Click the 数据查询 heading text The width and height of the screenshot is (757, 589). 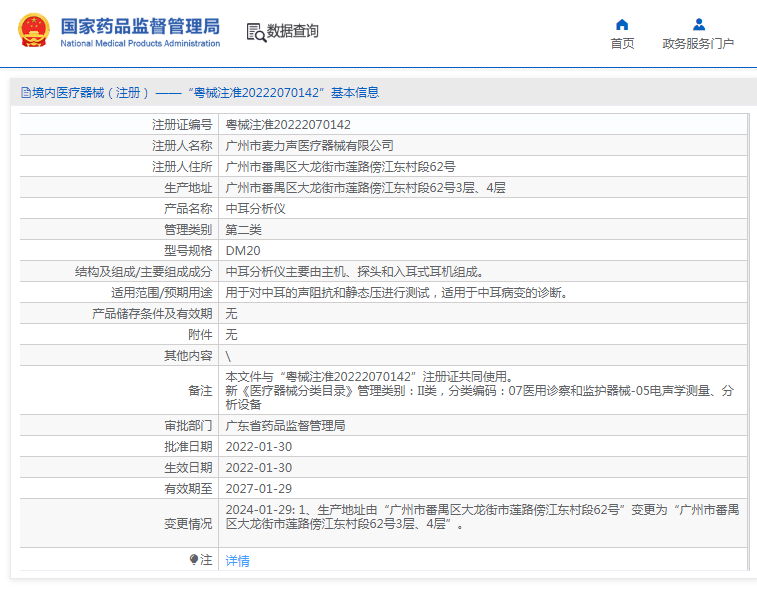pyautogui.click(x=293, y=31)
